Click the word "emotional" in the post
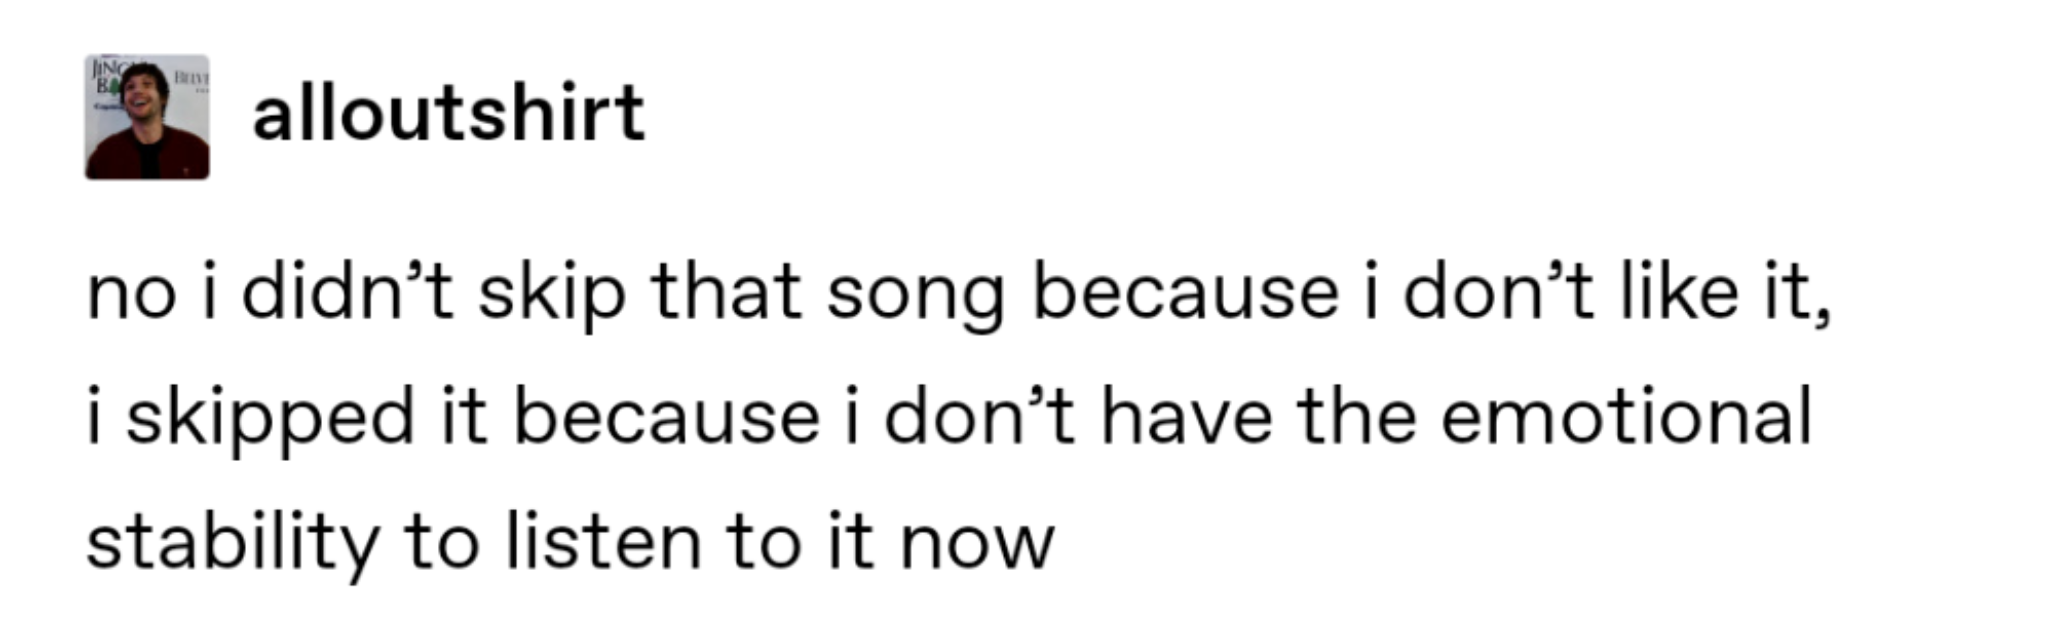This screenshot has width=2048, height=637. (1626, 416)
